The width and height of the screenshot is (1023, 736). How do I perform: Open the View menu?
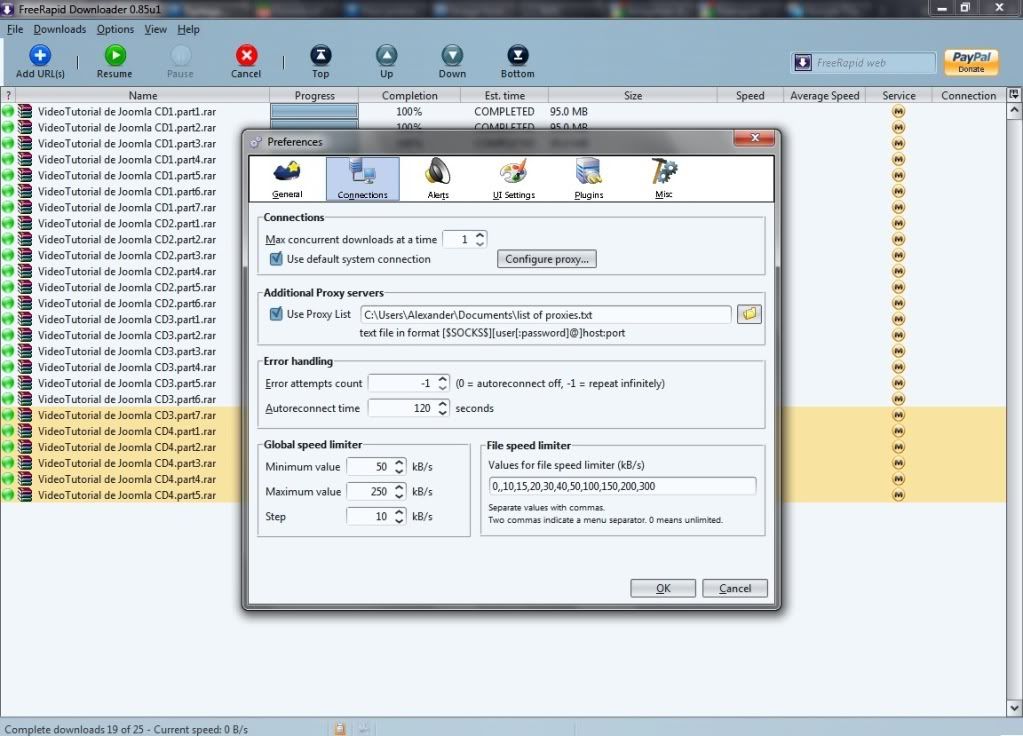(155, 29)
